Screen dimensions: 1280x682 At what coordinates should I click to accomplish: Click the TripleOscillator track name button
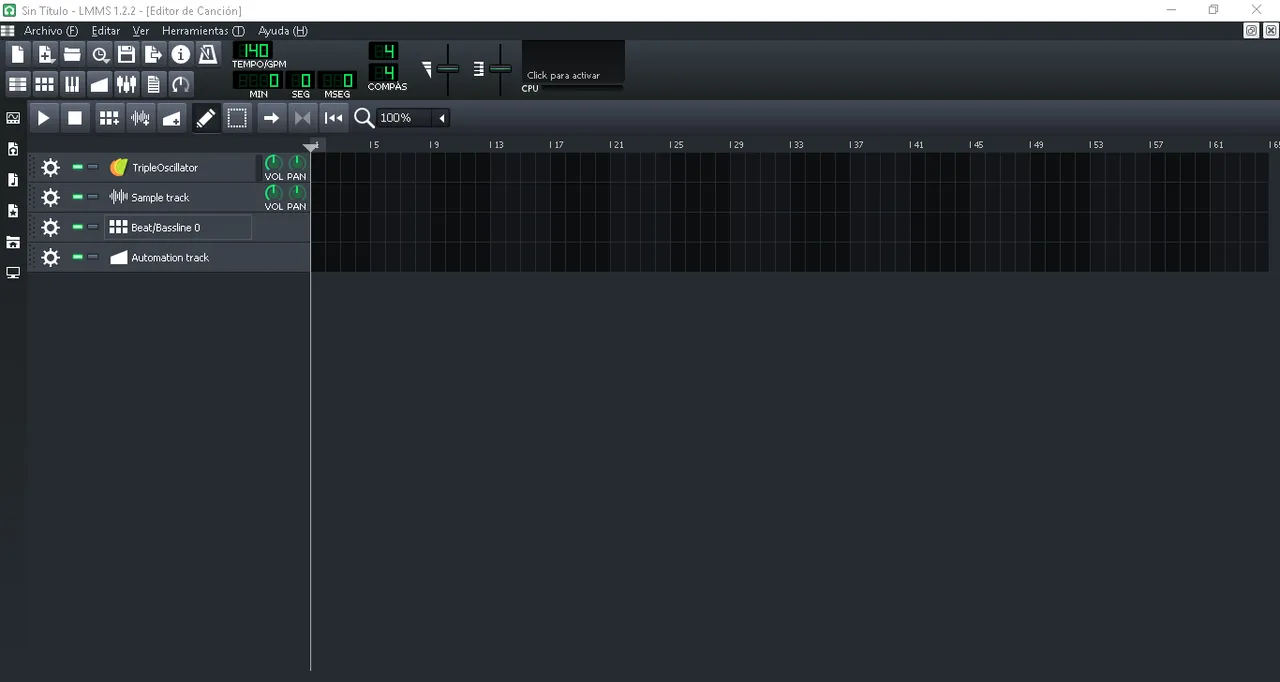[x=178, y=167]
